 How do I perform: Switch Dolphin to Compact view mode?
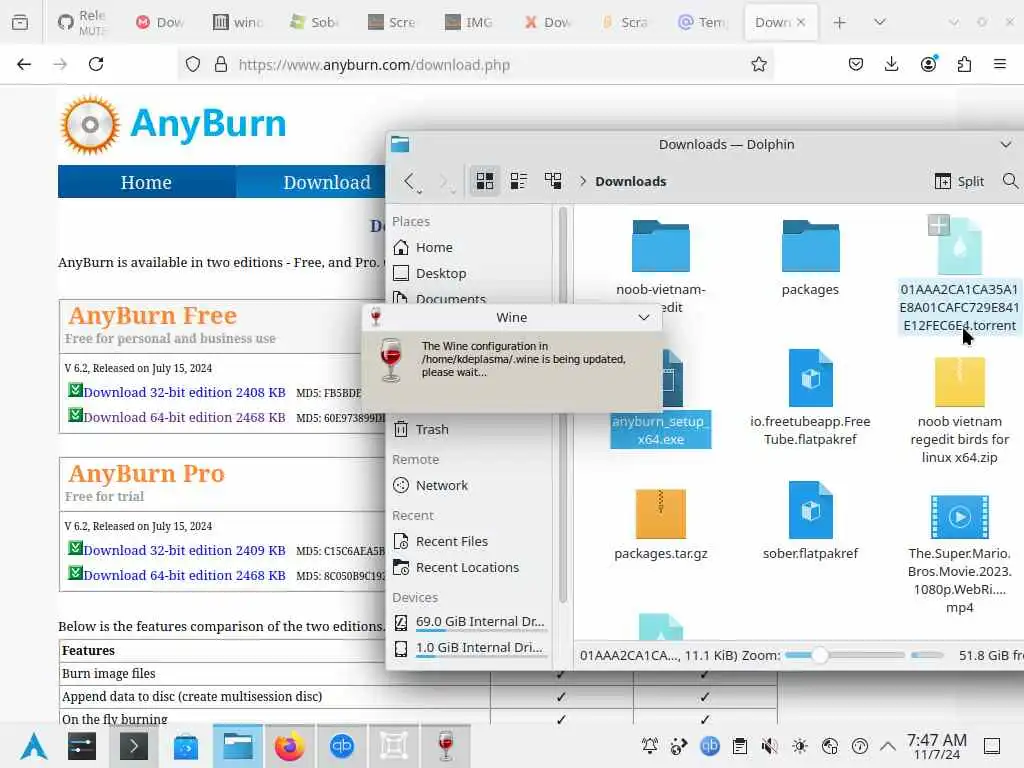coord(519,181)
